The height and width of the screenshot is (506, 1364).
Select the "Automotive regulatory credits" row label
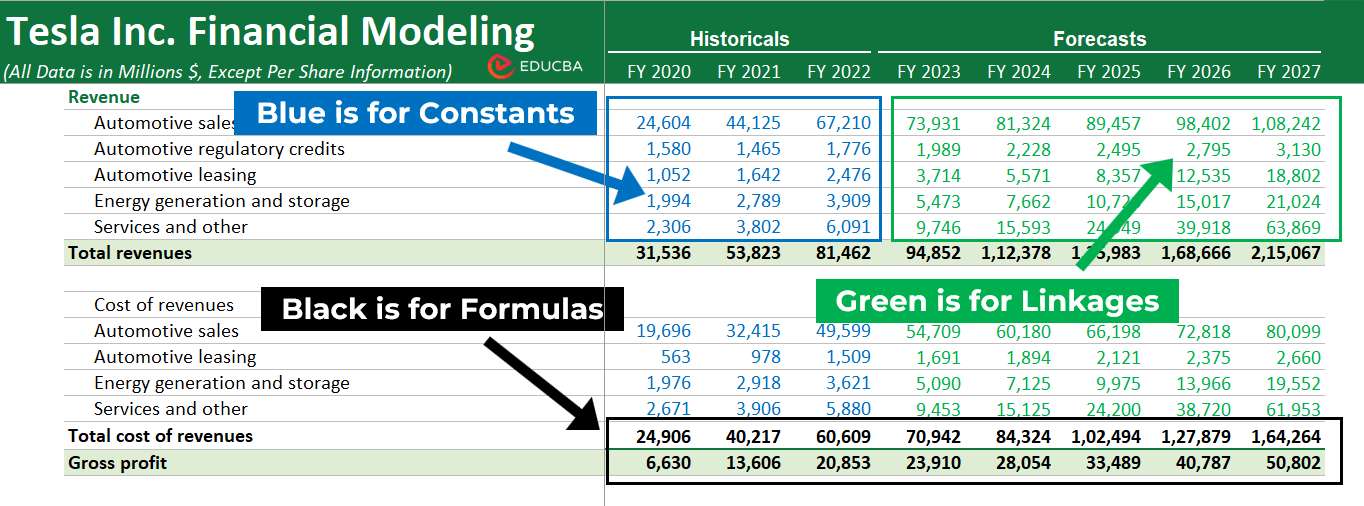point(219,149)
